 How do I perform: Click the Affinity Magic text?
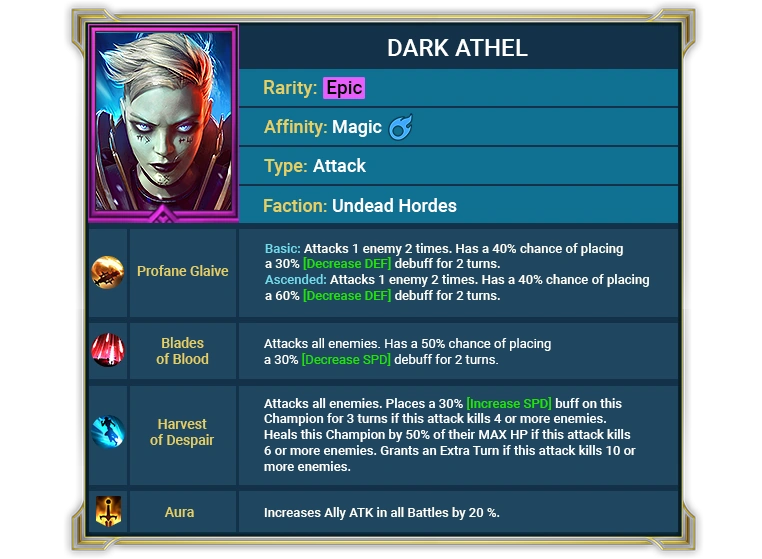coord(323,127)
